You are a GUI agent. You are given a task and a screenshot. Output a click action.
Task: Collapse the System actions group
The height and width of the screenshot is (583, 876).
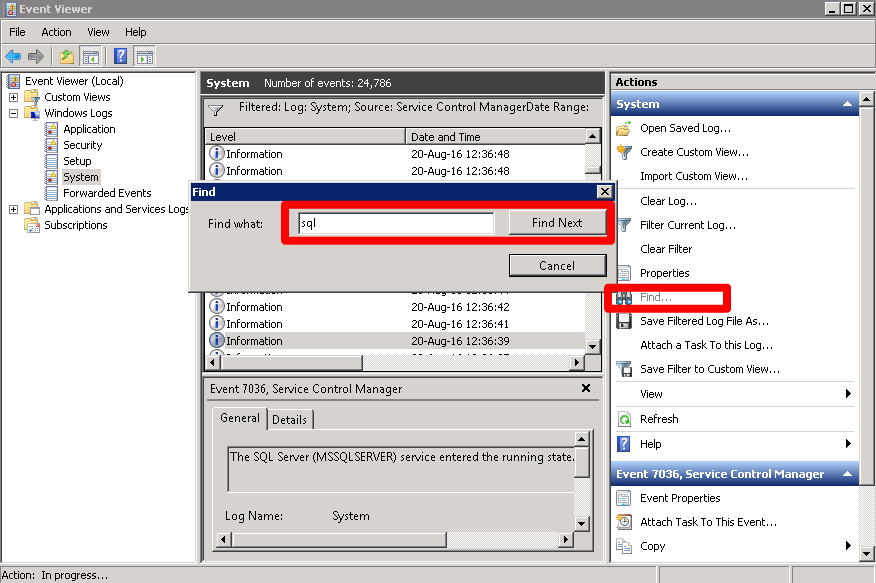846,103
